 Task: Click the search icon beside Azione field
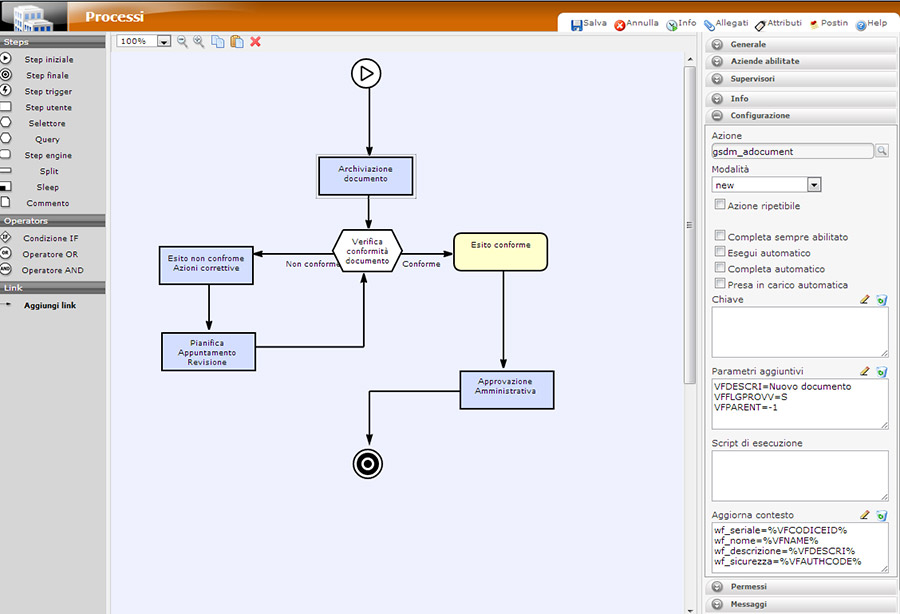(881, 151)
